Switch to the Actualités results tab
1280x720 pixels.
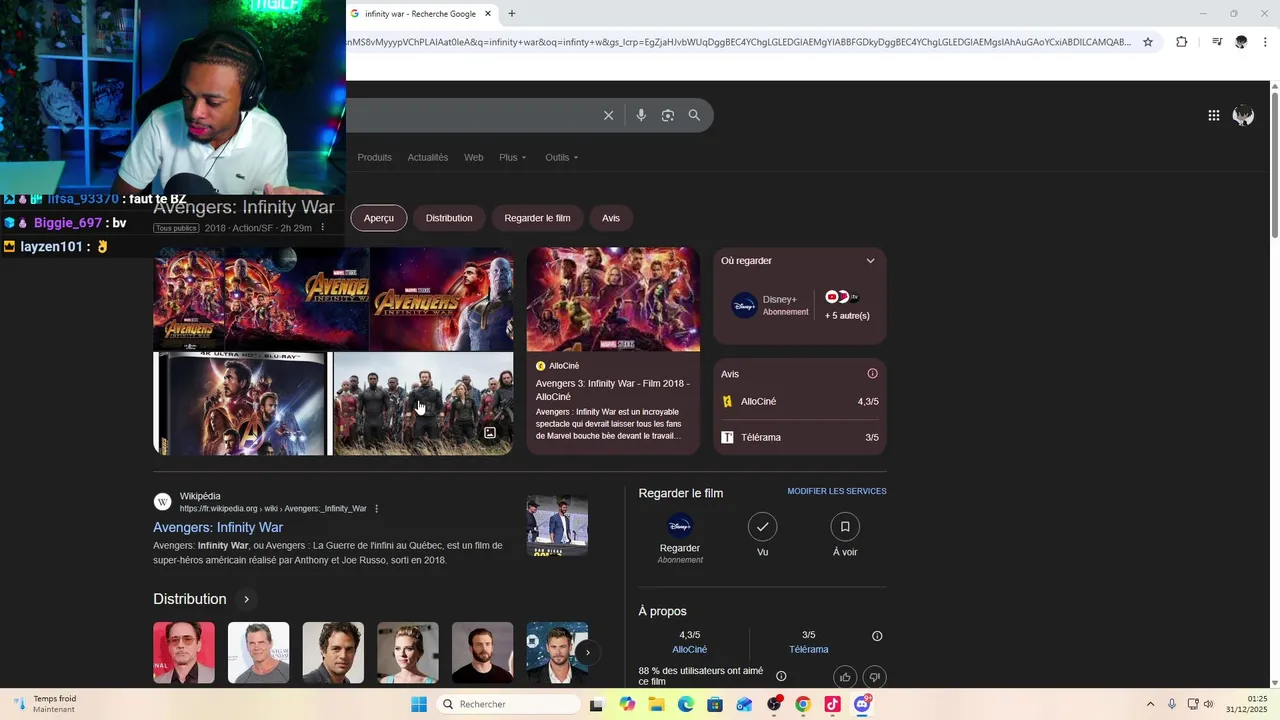coord(428,157)
